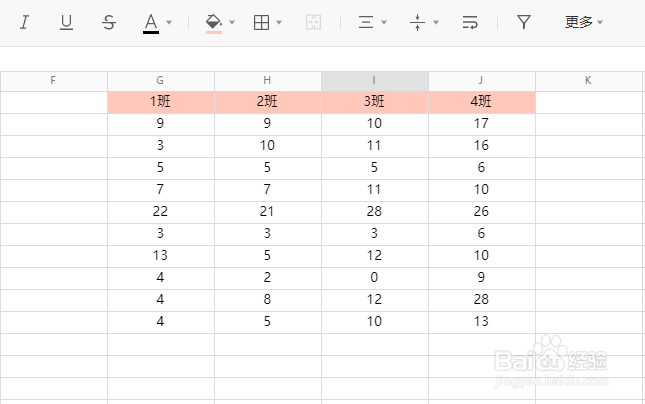Viewport: 645px width, 404px height.
Task: Select cell containing 28 under 3班
Action: click(x=375, y=212)
